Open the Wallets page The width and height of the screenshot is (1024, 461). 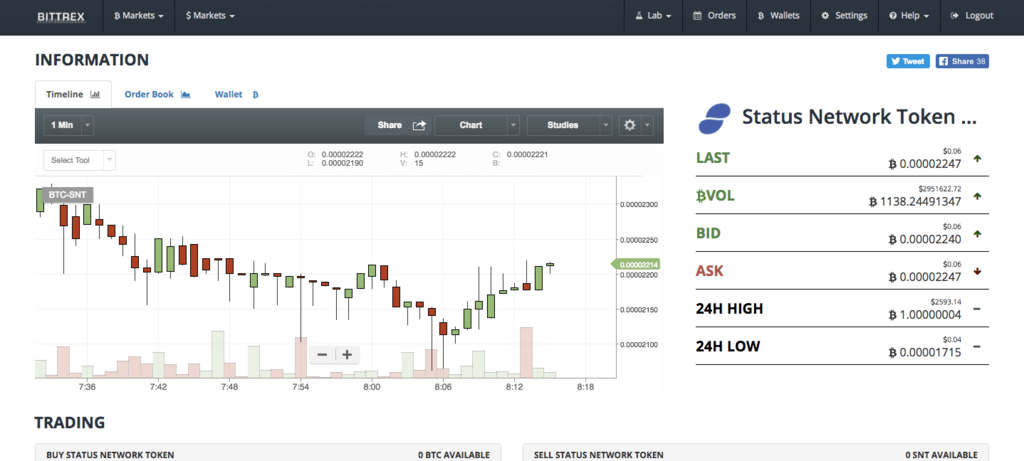(778, 16)
